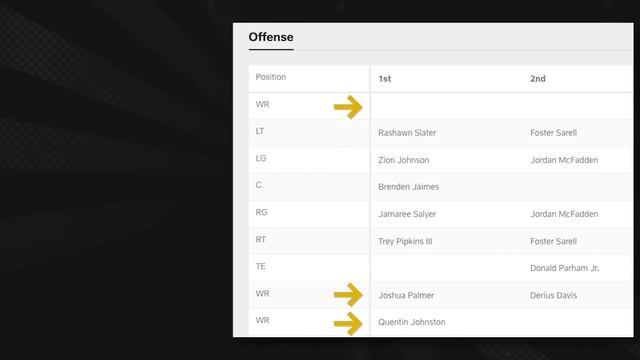The image size is (640, 360).
Task: Click the Position column header
Action: click(271, 77)
